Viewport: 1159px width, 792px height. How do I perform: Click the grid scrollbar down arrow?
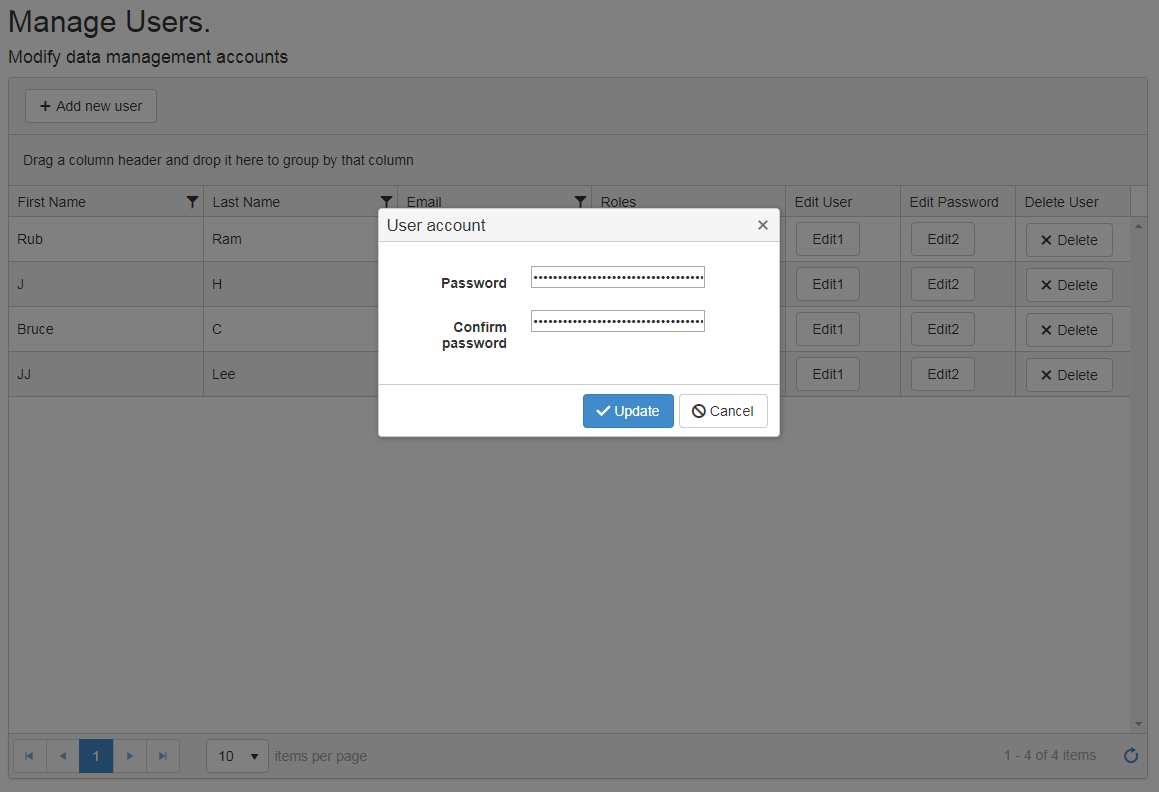click(x=1138, y=724)
